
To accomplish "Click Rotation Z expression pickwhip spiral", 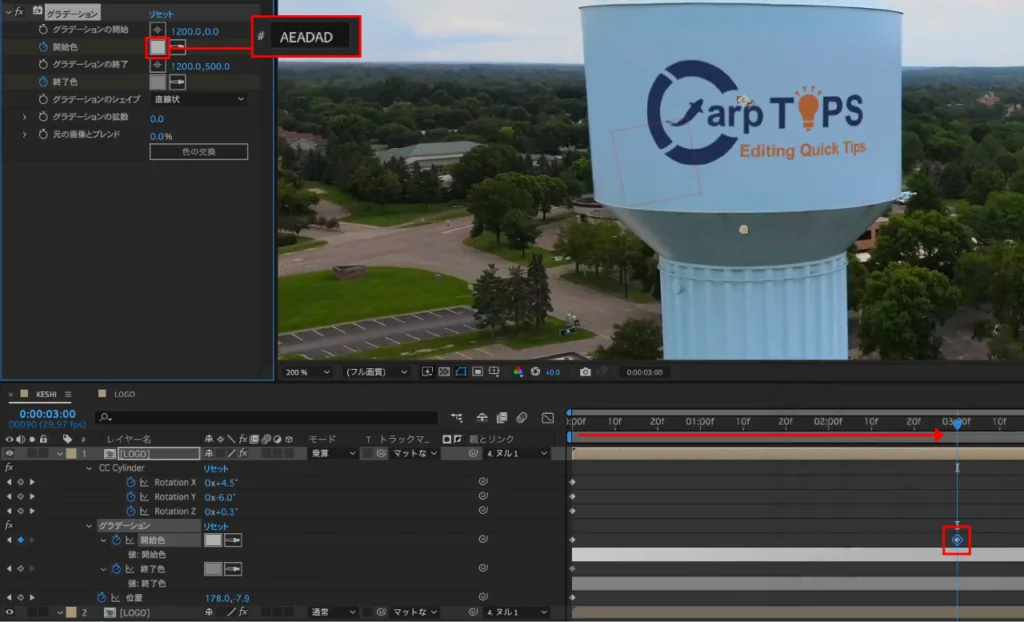I will (x=483, y=510).
